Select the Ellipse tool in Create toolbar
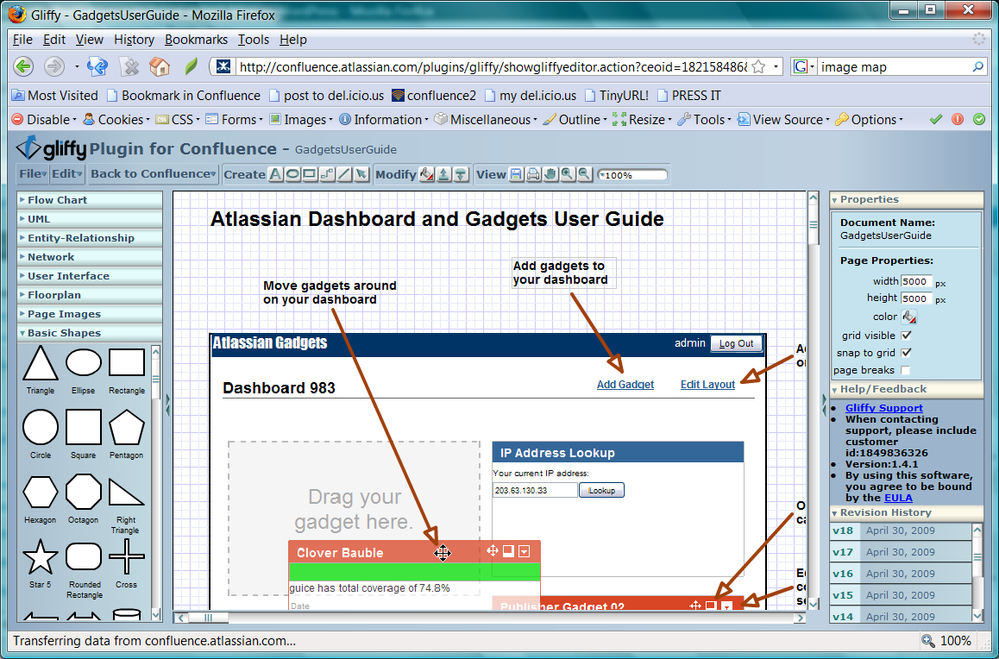 (293, 174)
